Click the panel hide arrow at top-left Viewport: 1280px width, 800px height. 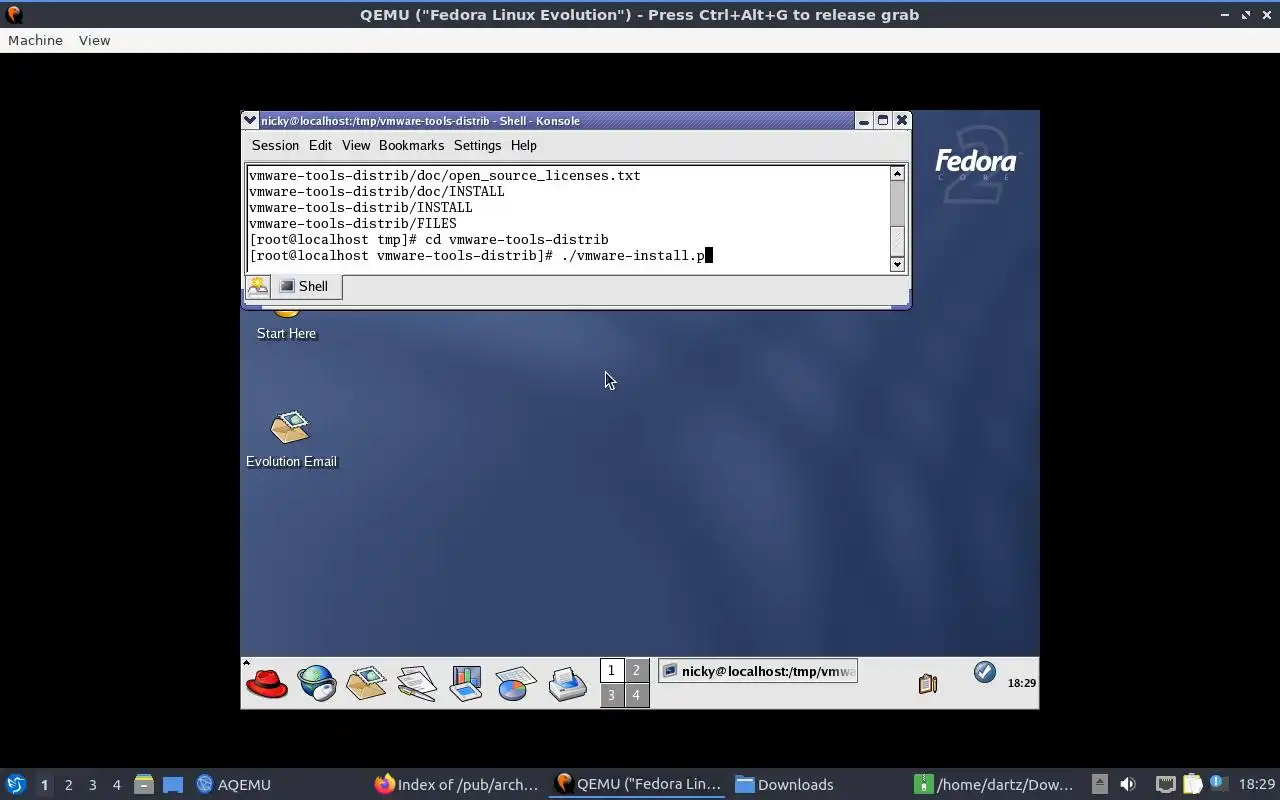point(246,663)
